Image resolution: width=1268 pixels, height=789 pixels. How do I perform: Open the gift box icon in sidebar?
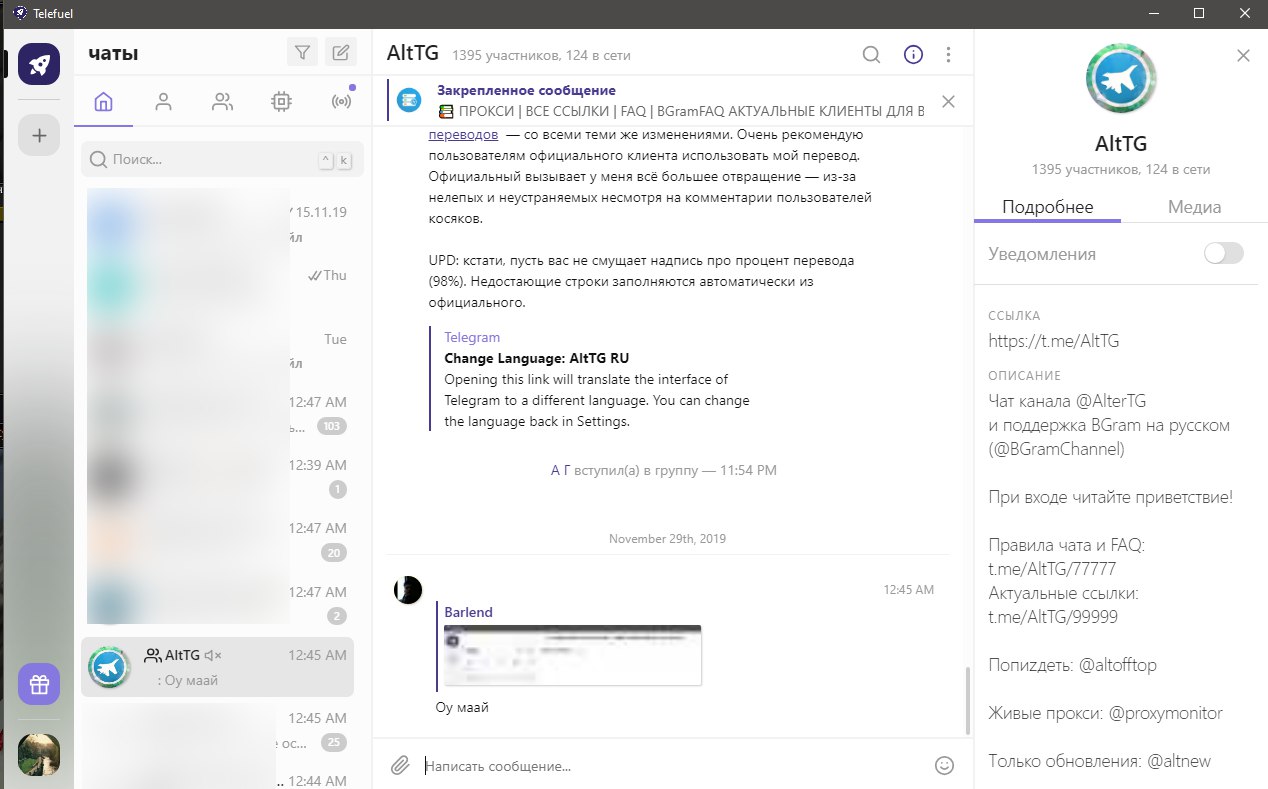coord(39,685)
